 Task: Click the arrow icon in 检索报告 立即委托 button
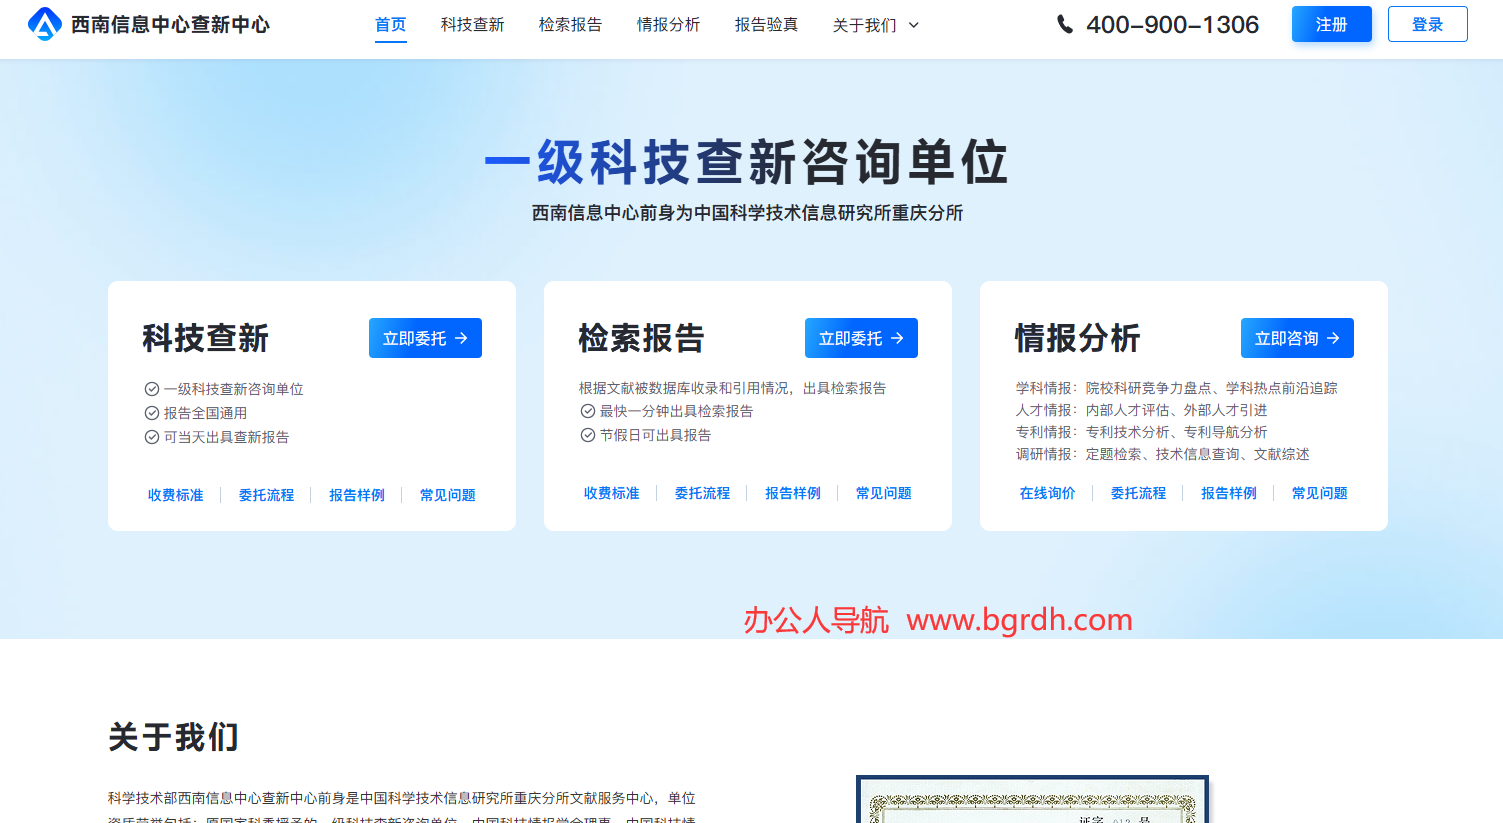(897, 338)
